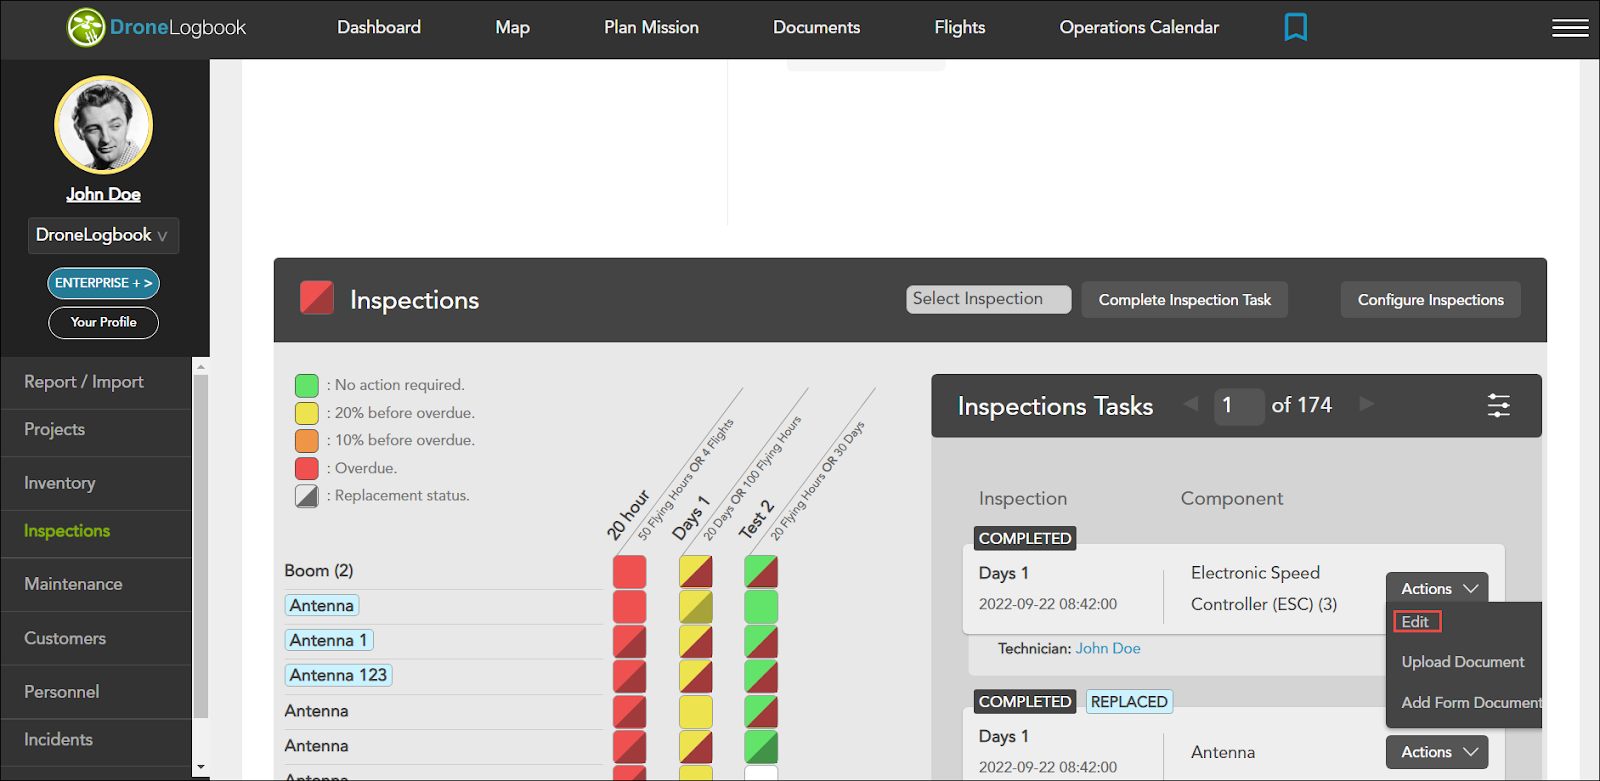Viewport: 1600px width, 781px height.
Task: Click Complete Inspection Task button
Action: pyautogui.click(x=1185, y=300)
